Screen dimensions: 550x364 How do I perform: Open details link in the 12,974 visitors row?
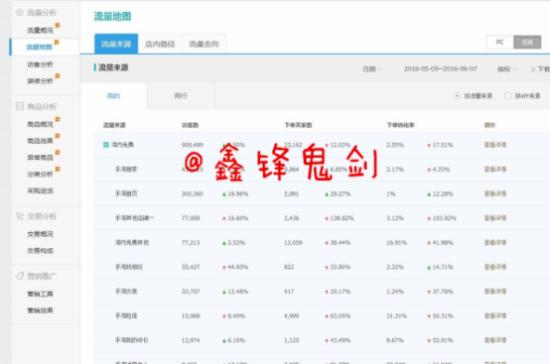tap(495, 340)
